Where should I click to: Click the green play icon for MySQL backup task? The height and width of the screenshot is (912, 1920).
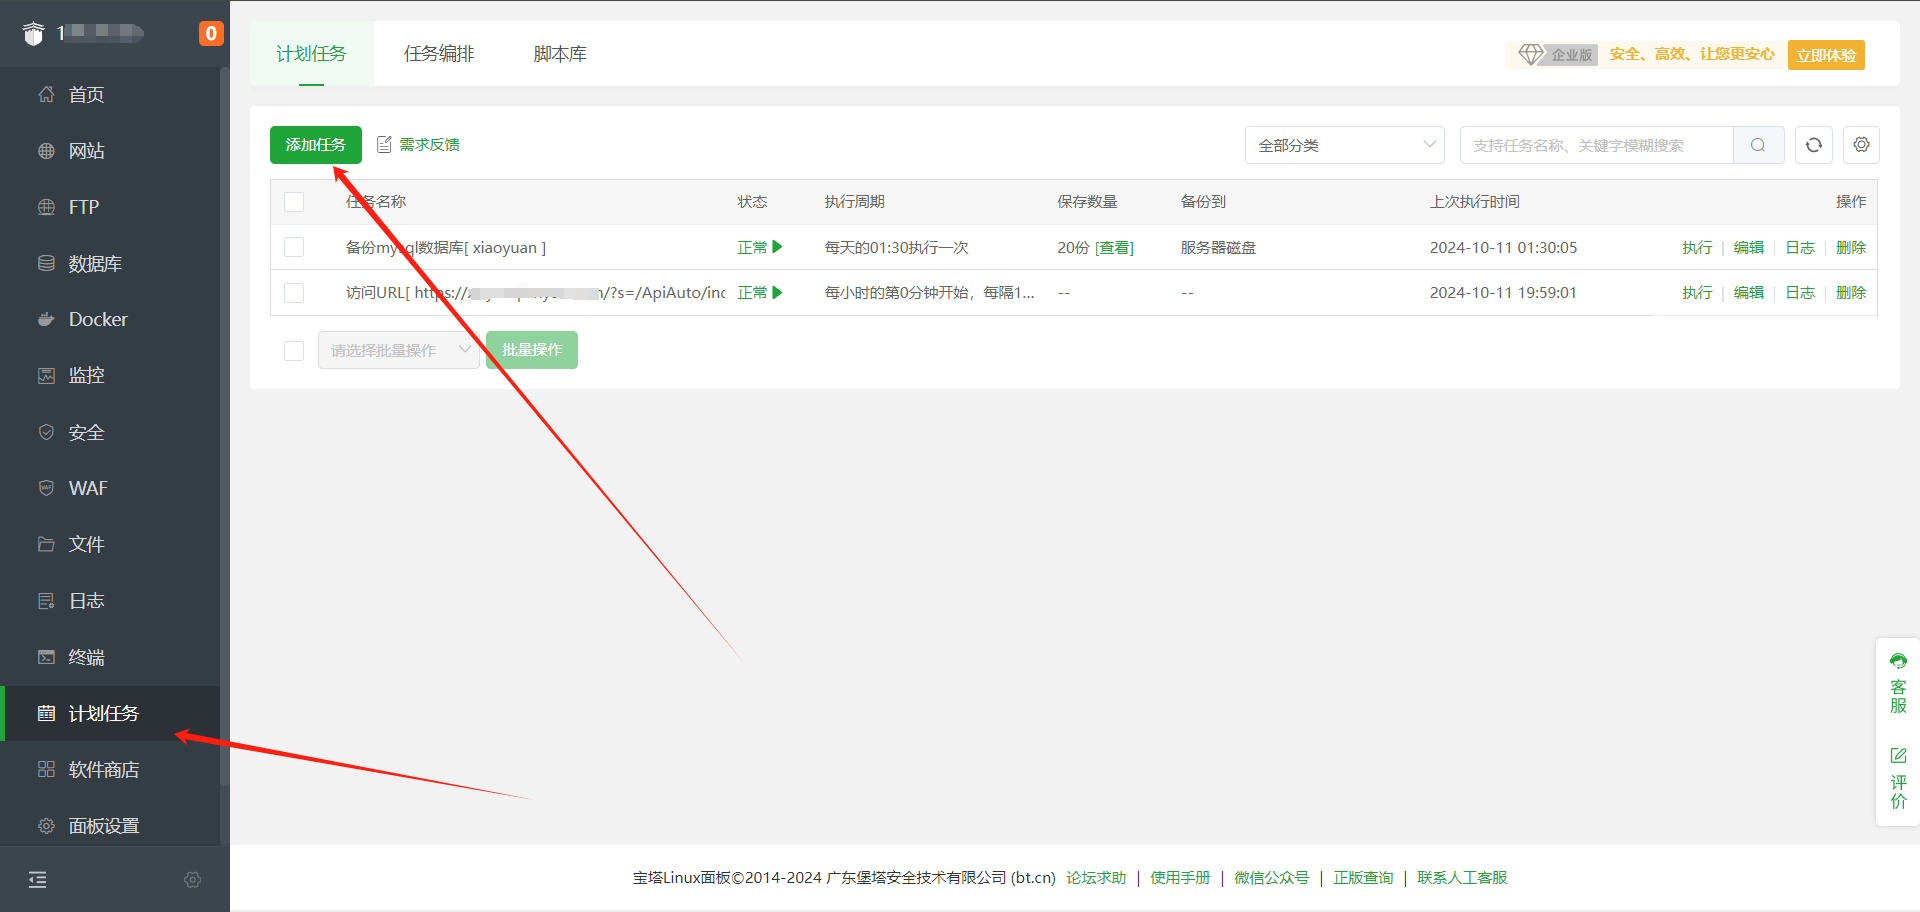777,247
